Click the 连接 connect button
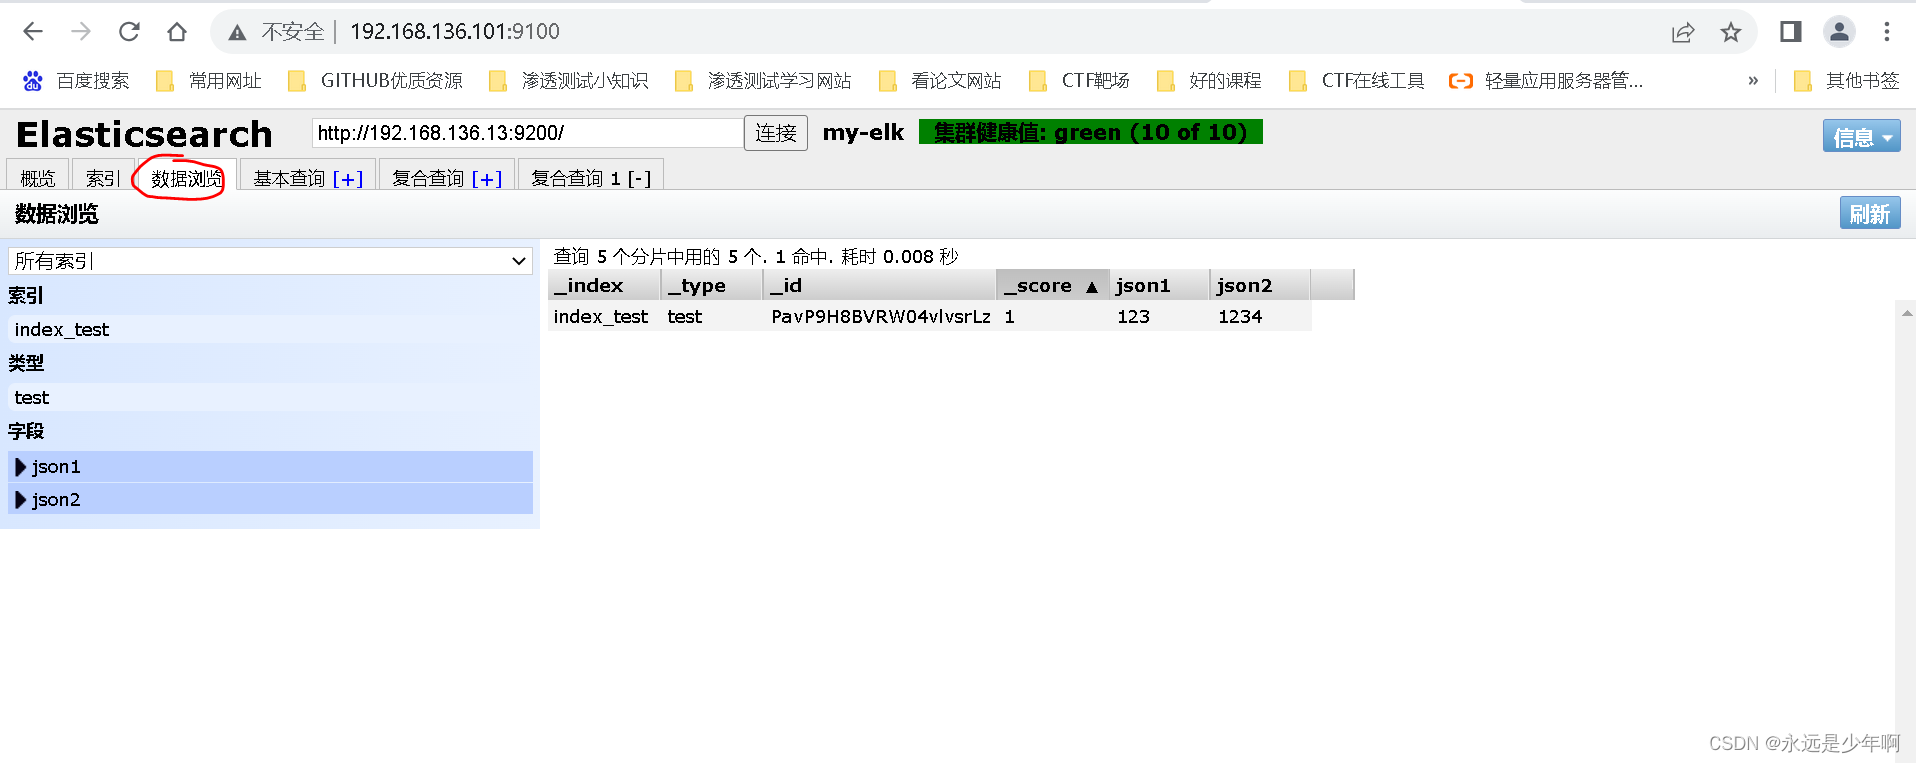The height and width of the screenshot is (763, 1916). coord(776,133)
